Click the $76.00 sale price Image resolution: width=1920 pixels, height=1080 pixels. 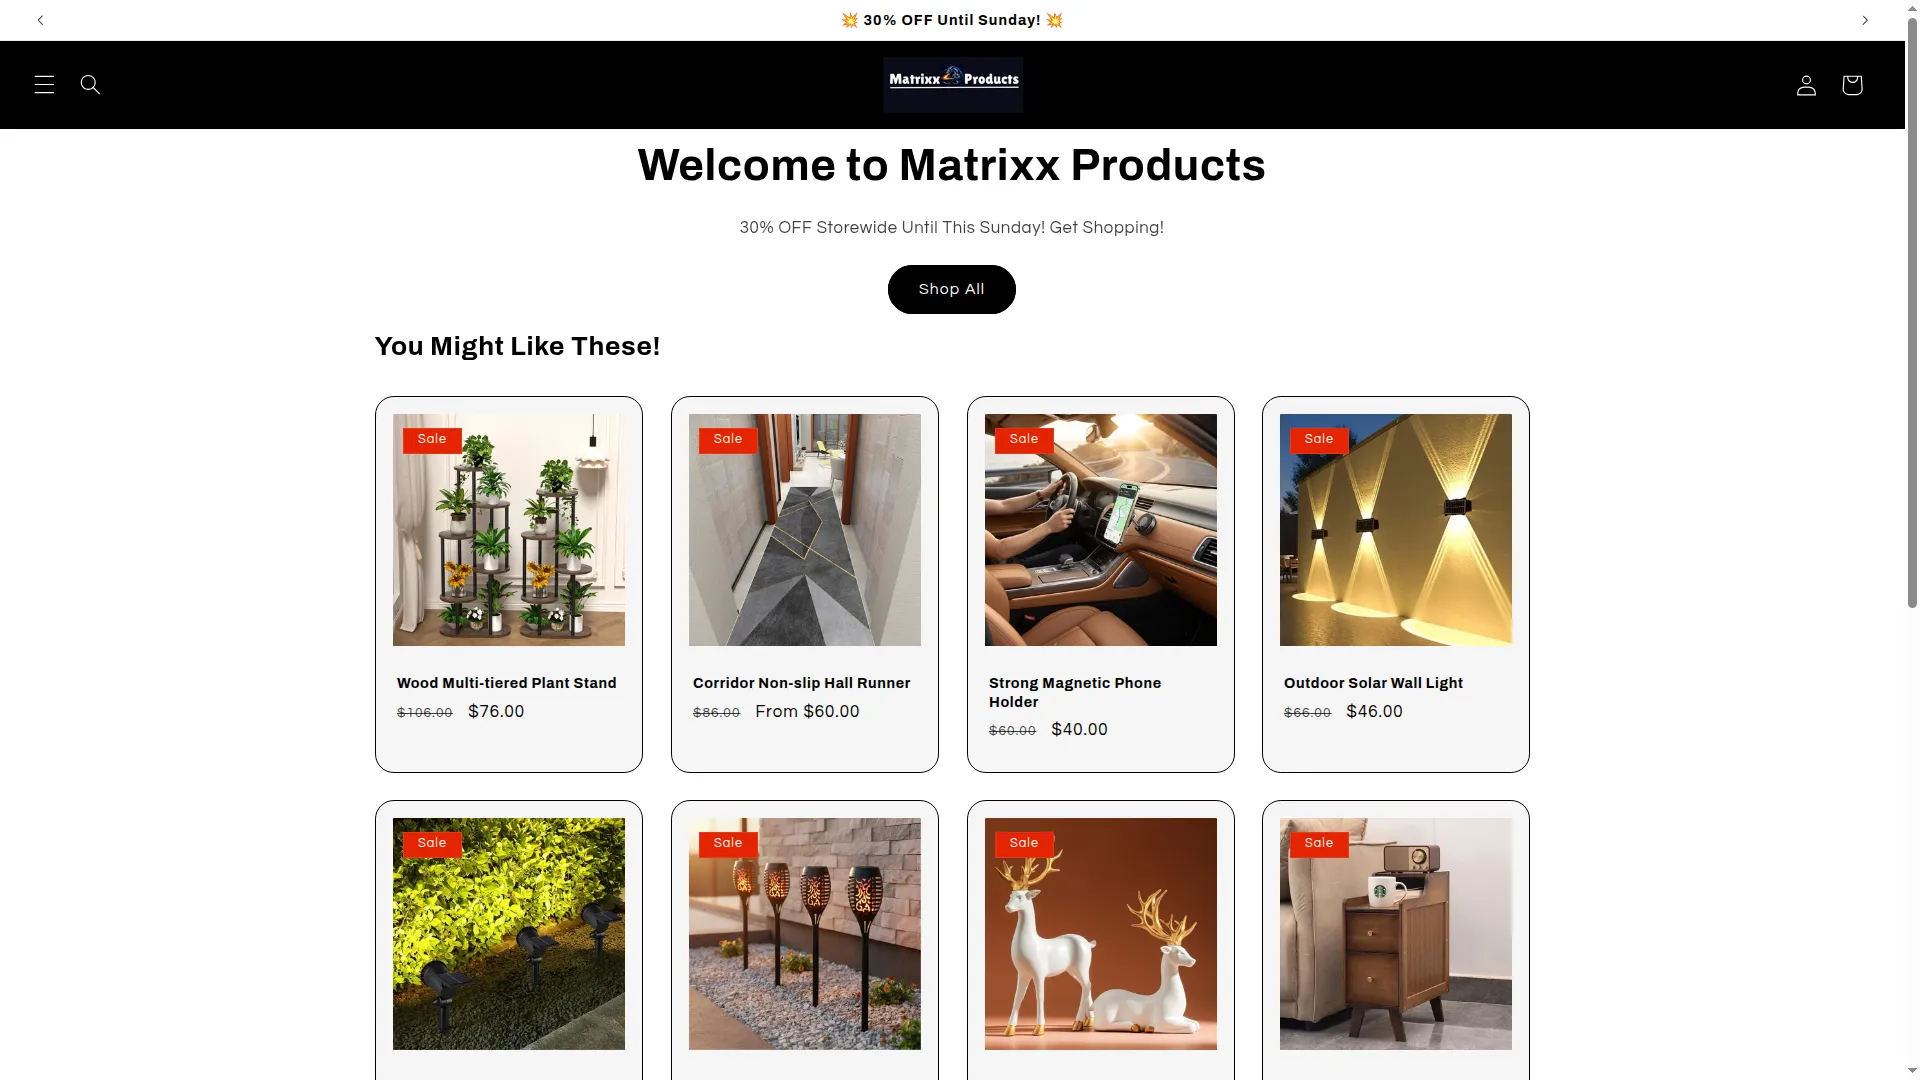click(496, 712)
